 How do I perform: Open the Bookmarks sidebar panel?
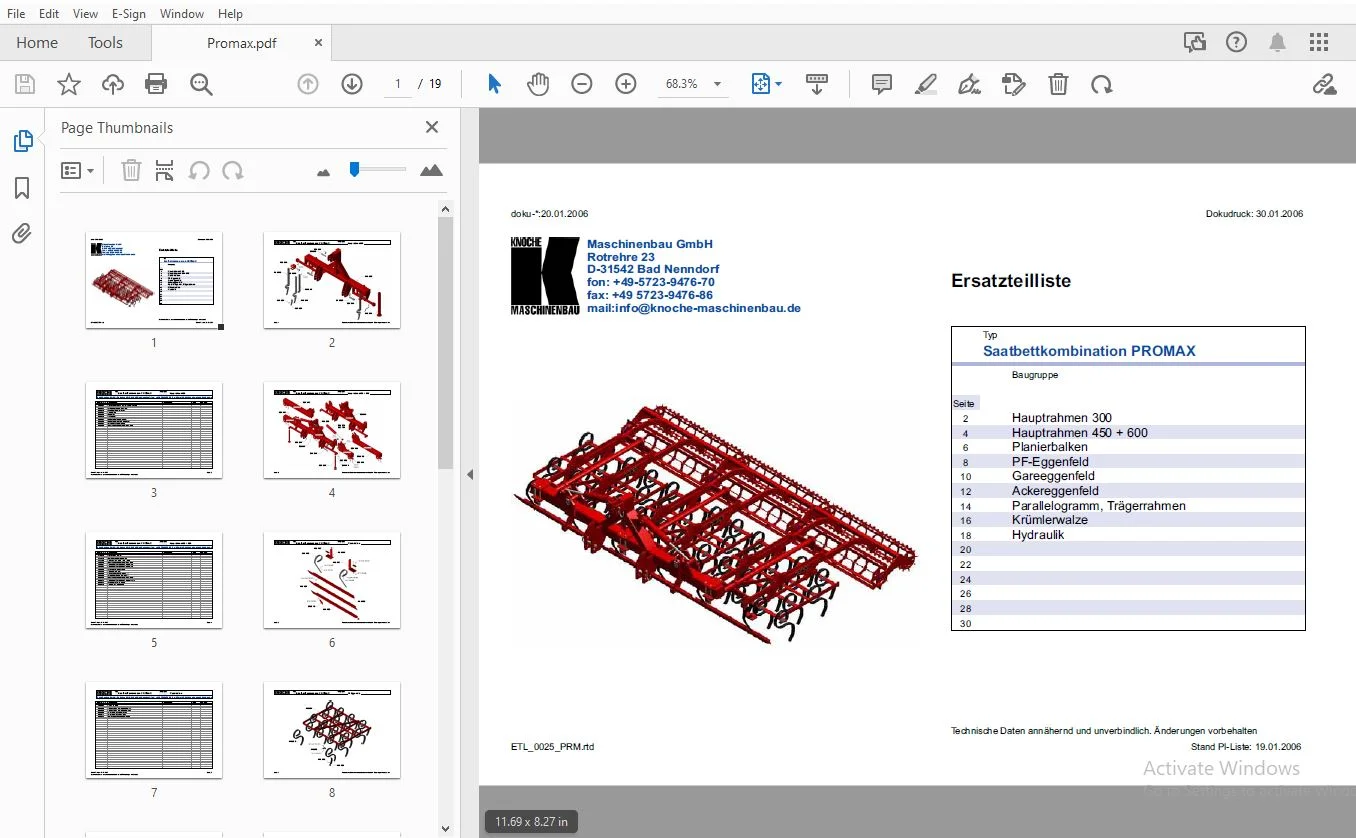22,188
